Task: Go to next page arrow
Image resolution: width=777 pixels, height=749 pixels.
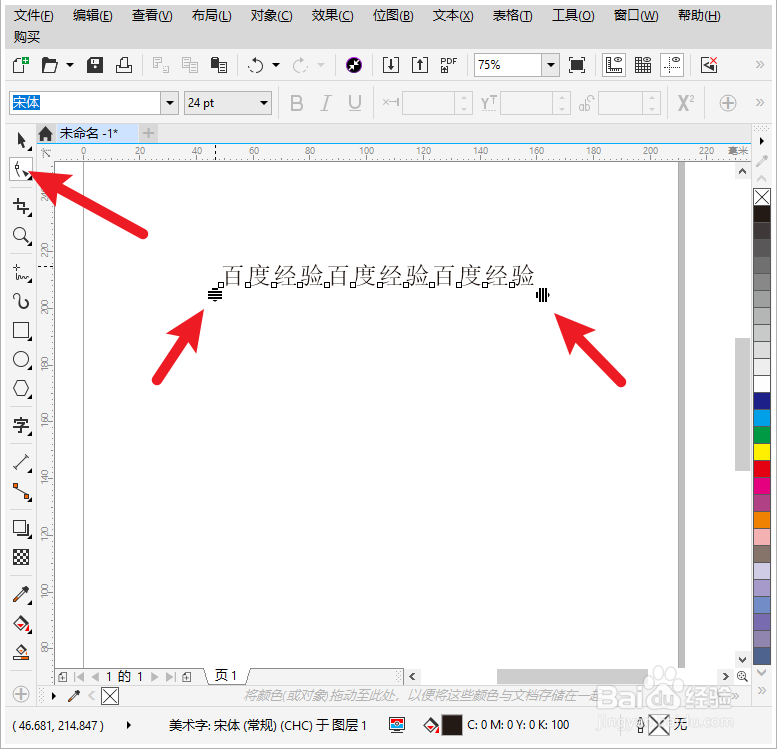Action: click(x=155, y=677)
